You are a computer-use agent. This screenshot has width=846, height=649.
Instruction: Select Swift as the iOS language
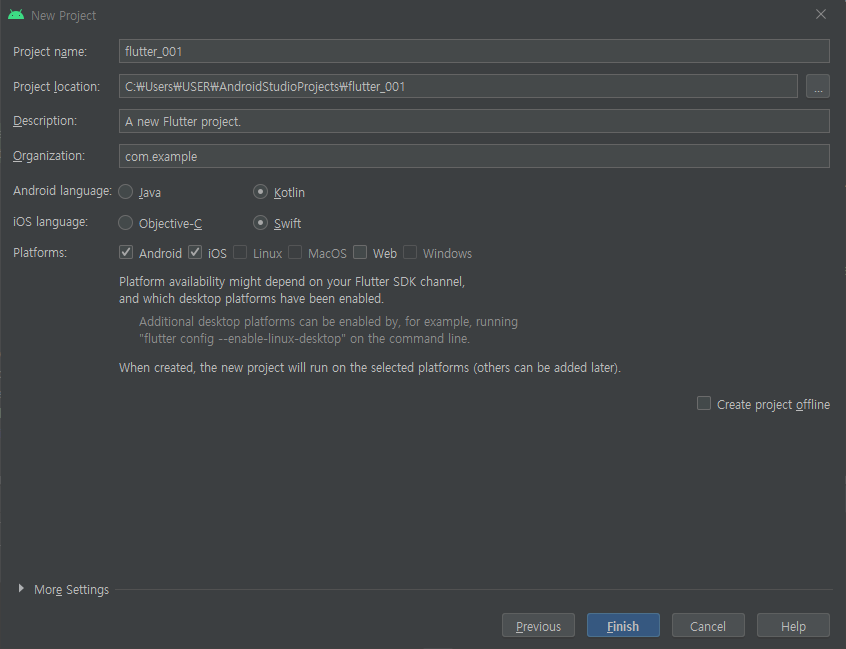tap(261, 223)
